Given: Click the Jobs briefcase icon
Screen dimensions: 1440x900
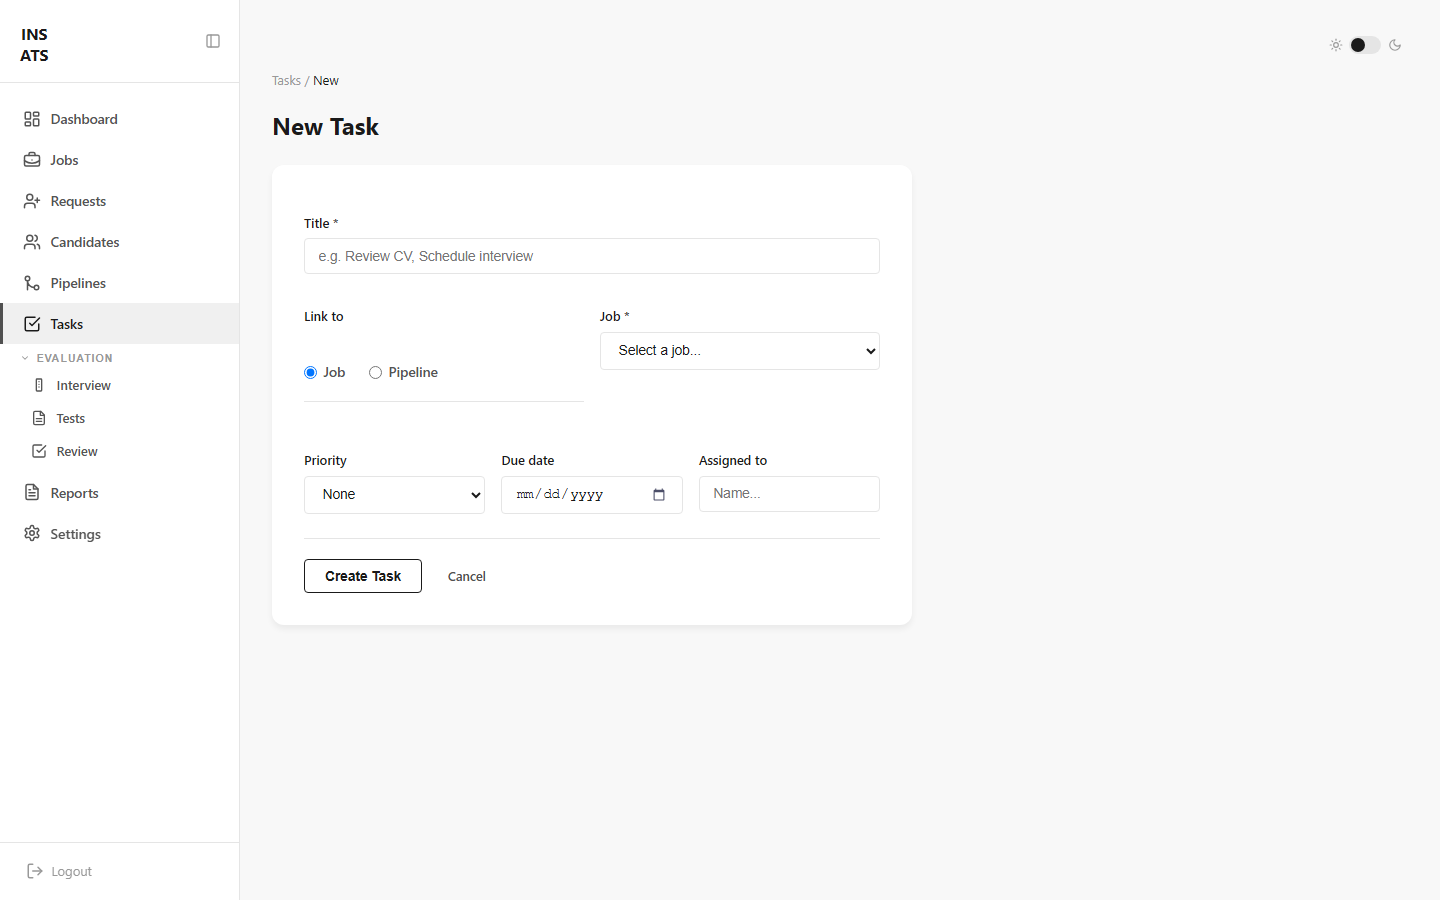Looking at the screenshot, I should pyautogui.click(x=32, y=160).
